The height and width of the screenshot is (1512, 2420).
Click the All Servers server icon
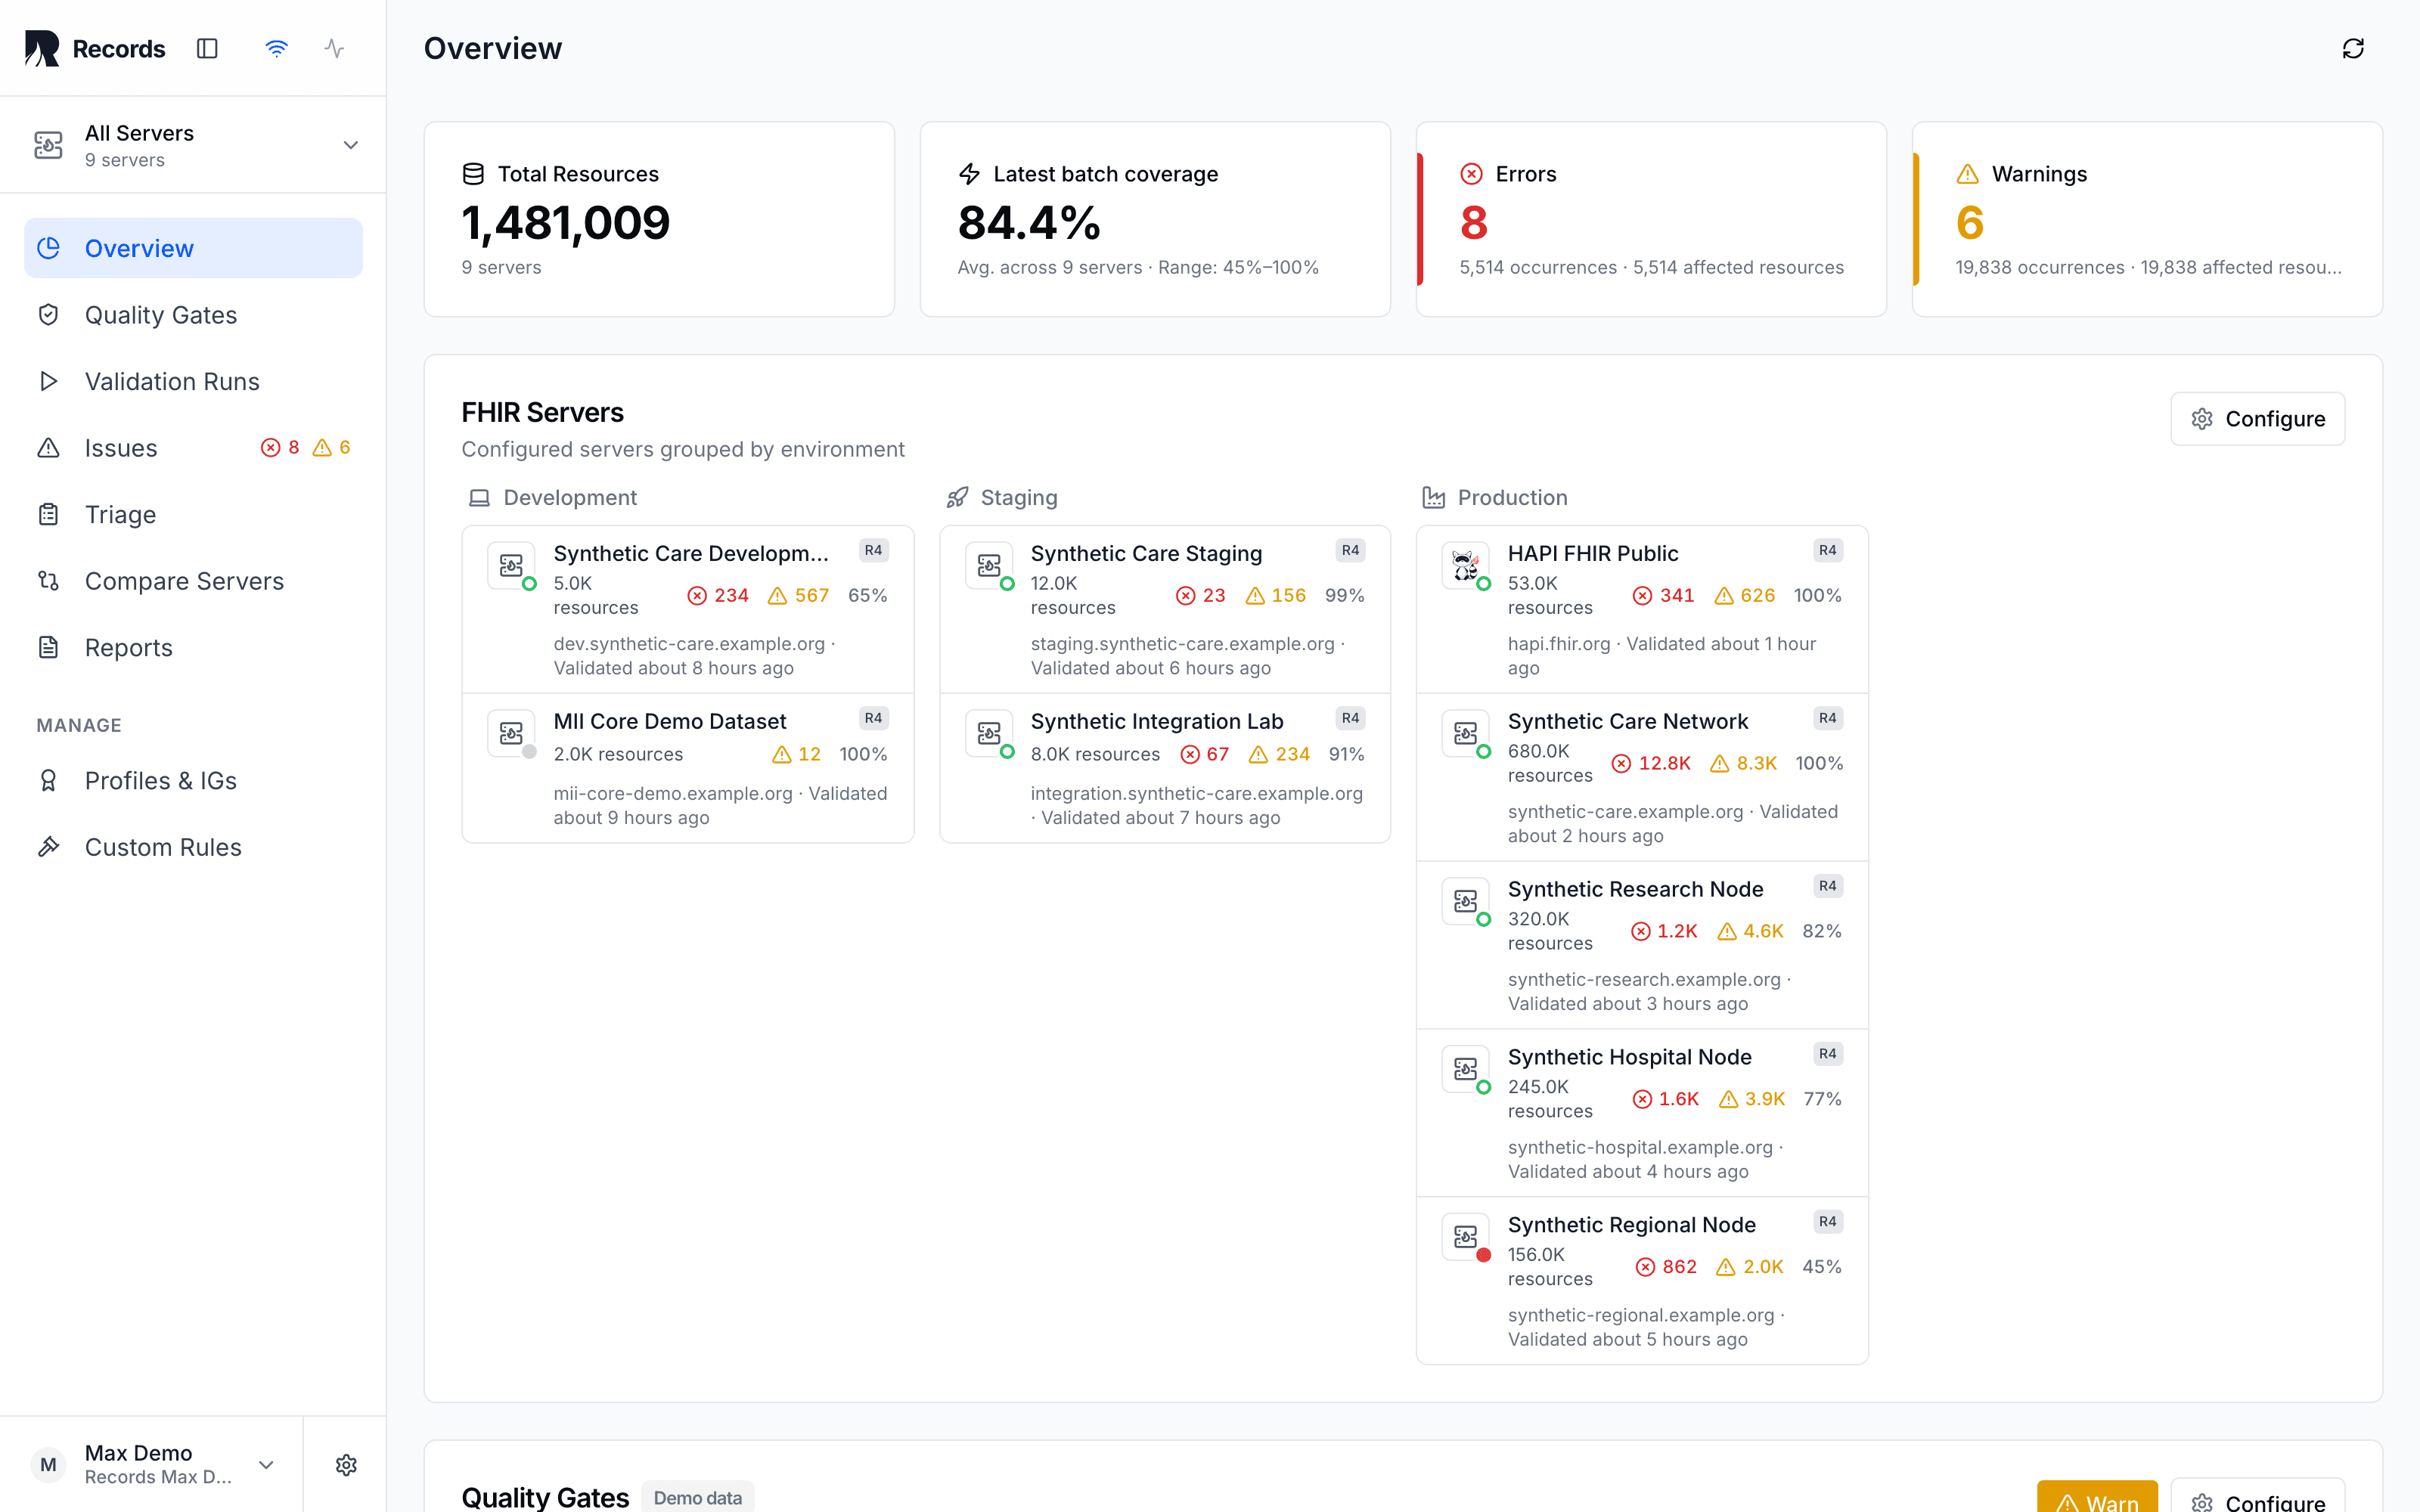coord(48,145)
